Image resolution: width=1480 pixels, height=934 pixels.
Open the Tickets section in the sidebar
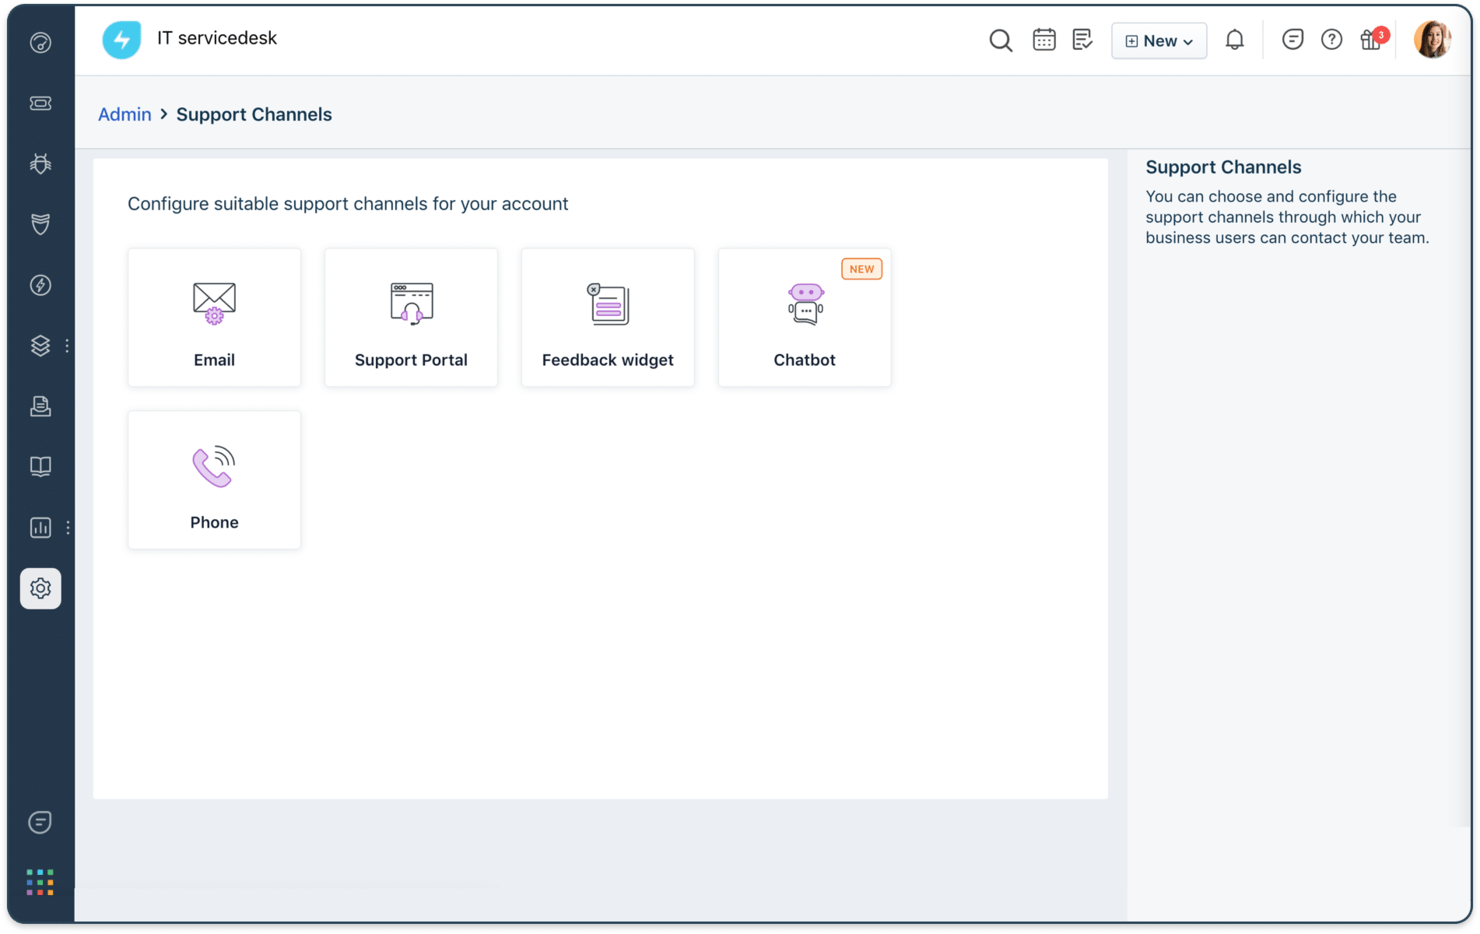tap(40, 103)
